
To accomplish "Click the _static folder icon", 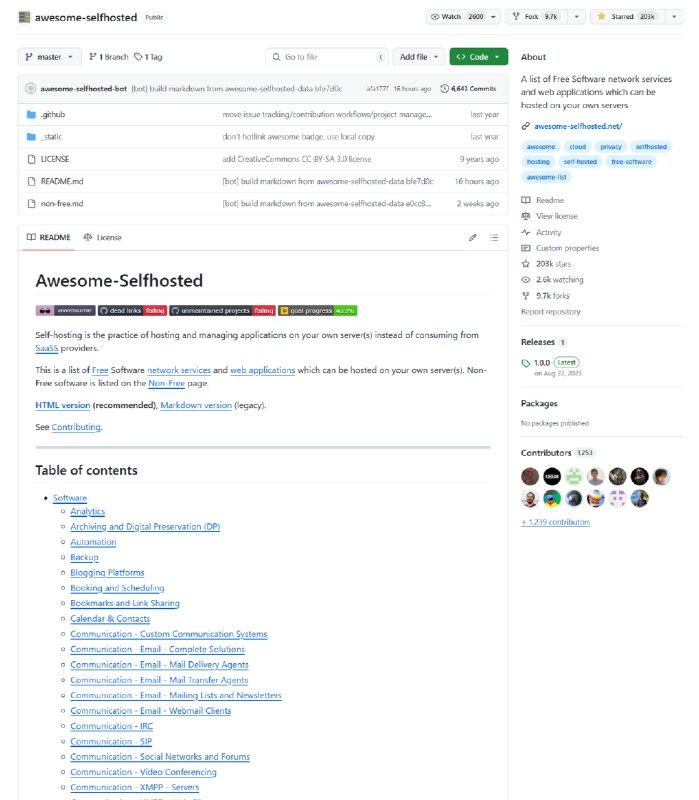I will click(x=31, y=137).
